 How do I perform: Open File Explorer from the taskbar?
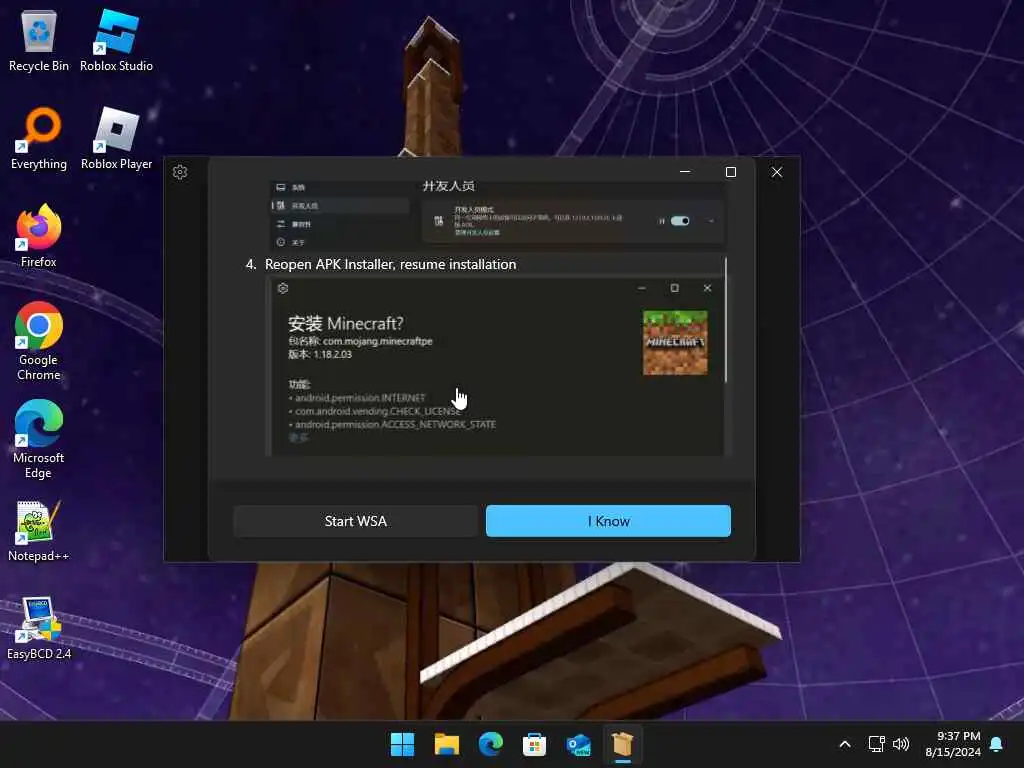(447, 744)
